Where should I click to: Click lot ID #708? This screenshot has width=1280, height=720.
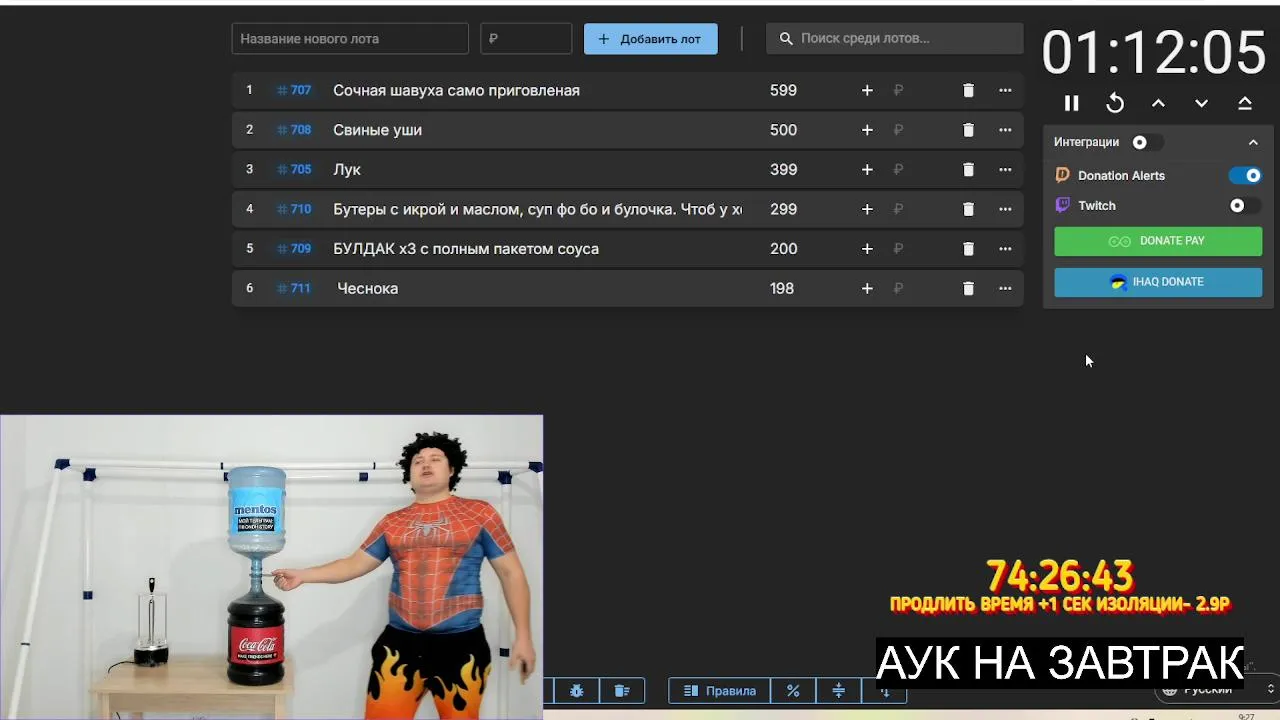point(294,130)
